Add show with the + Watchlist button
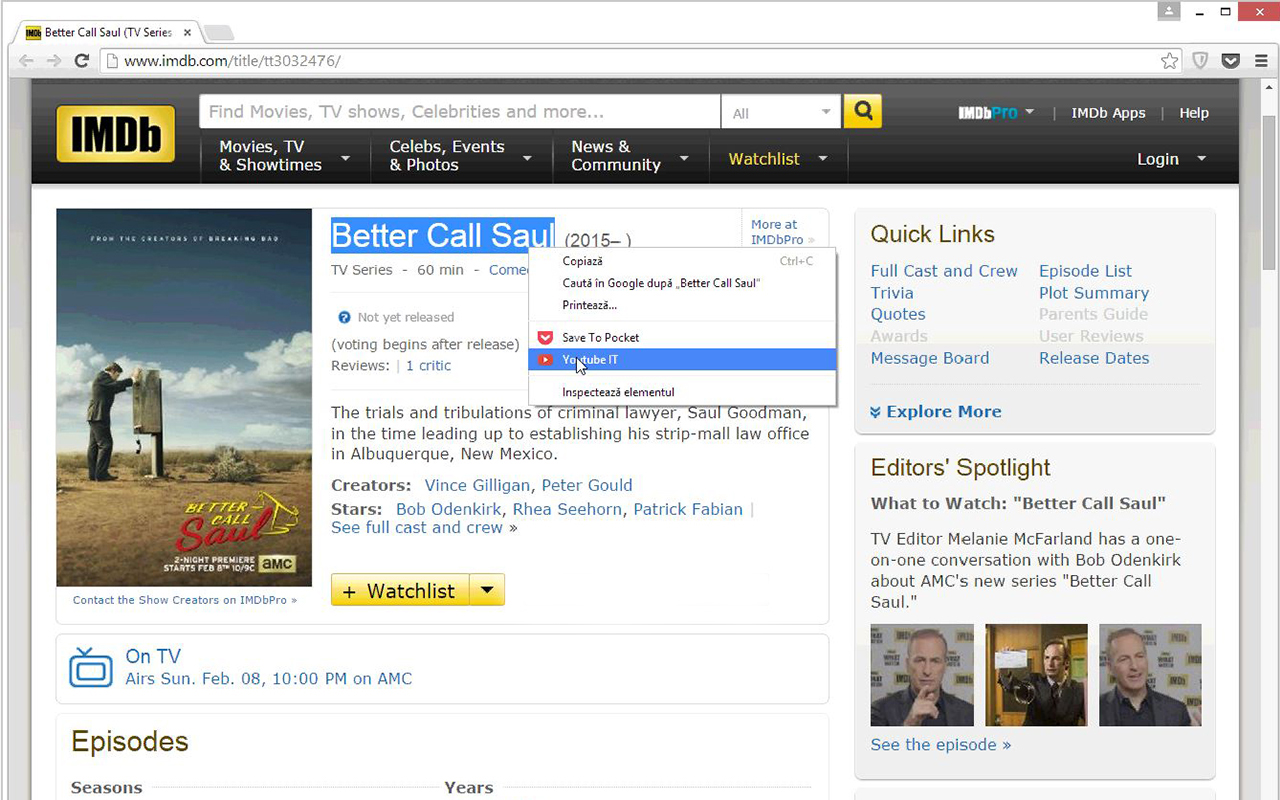Image resolution: width=1280 pixels, height=800 pixels. click(400, 590)
